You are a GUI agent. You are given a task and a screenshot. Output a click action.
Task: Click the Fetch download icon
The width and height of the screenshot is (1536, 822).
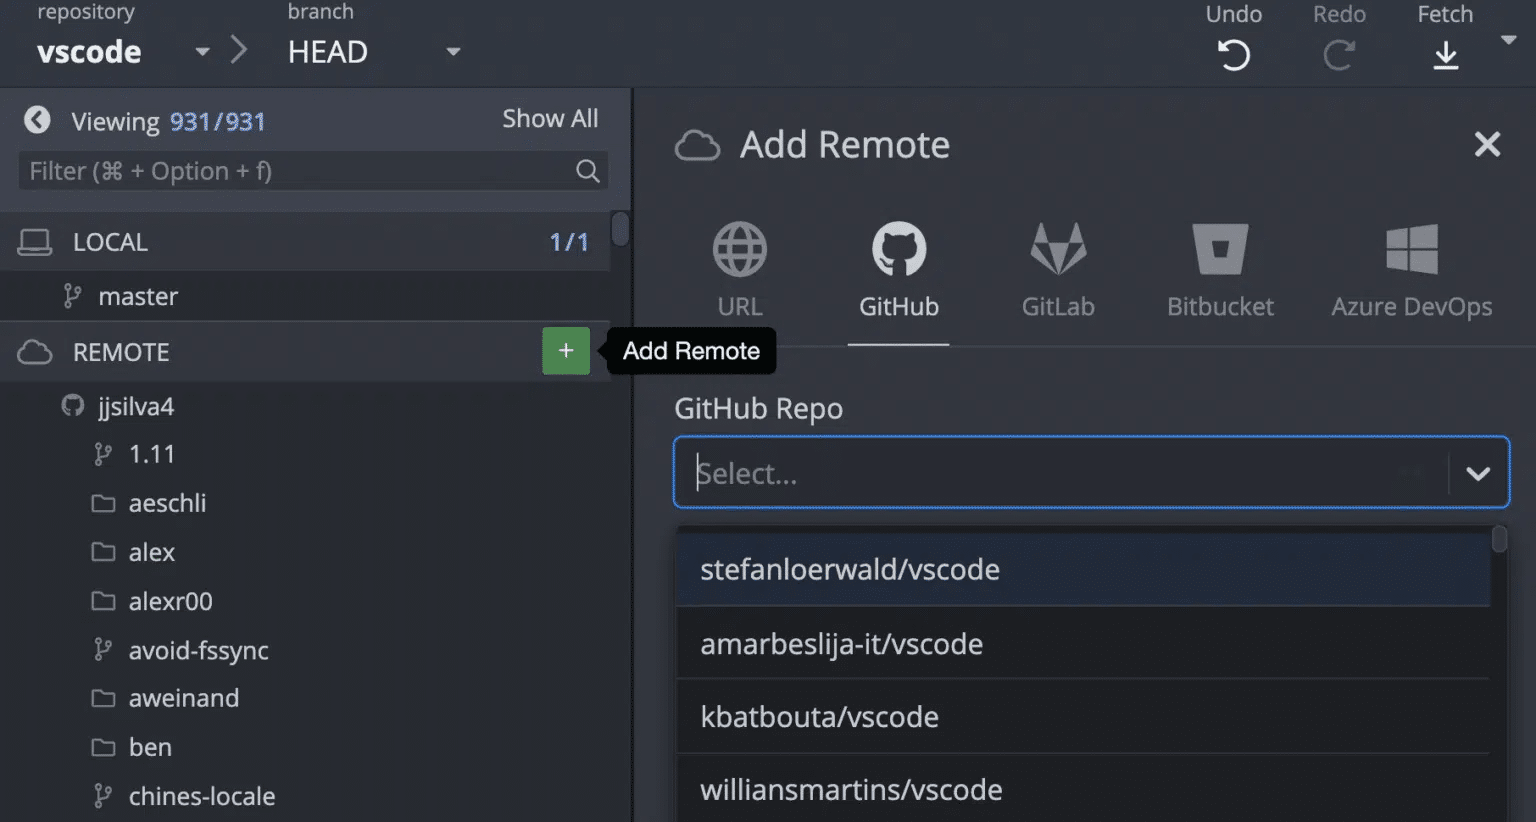1445,55
